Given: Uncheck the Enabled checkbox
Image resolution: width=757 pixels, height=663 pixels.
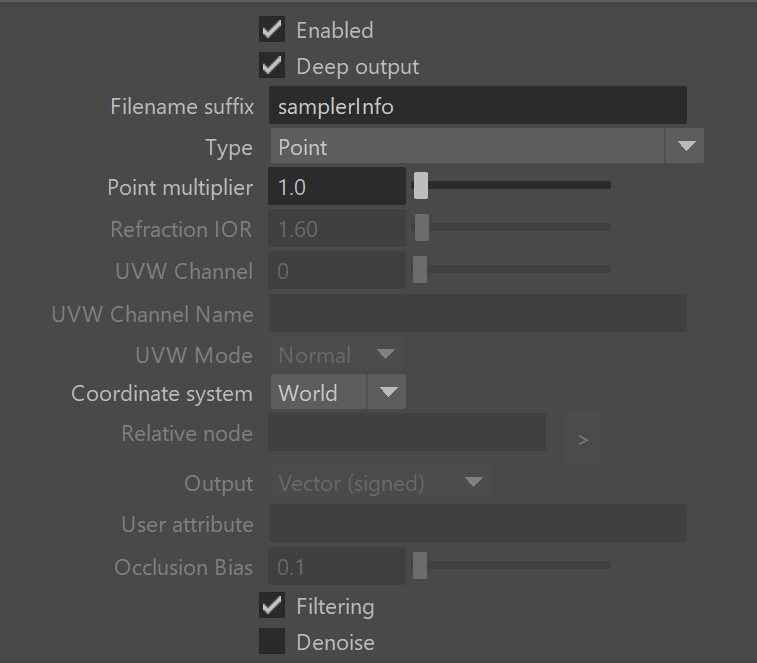Looking at the screenshot, I should click(272, 29).
